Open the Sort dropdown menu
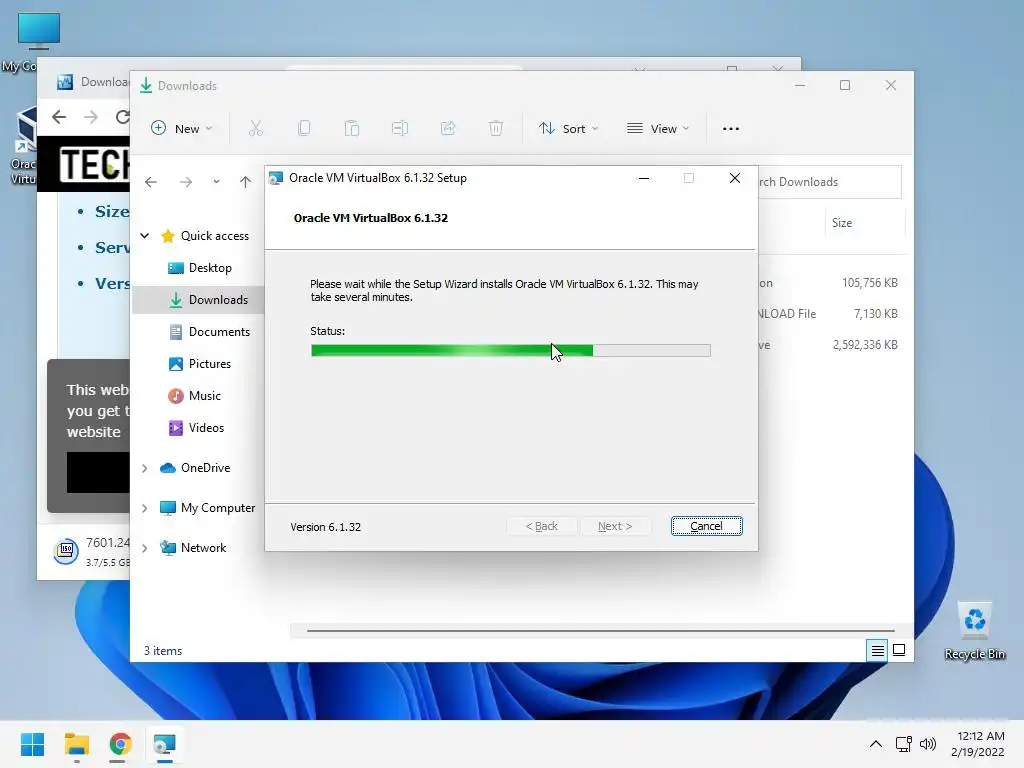This screenshot has height=768, width=1024. pos(568,129)
